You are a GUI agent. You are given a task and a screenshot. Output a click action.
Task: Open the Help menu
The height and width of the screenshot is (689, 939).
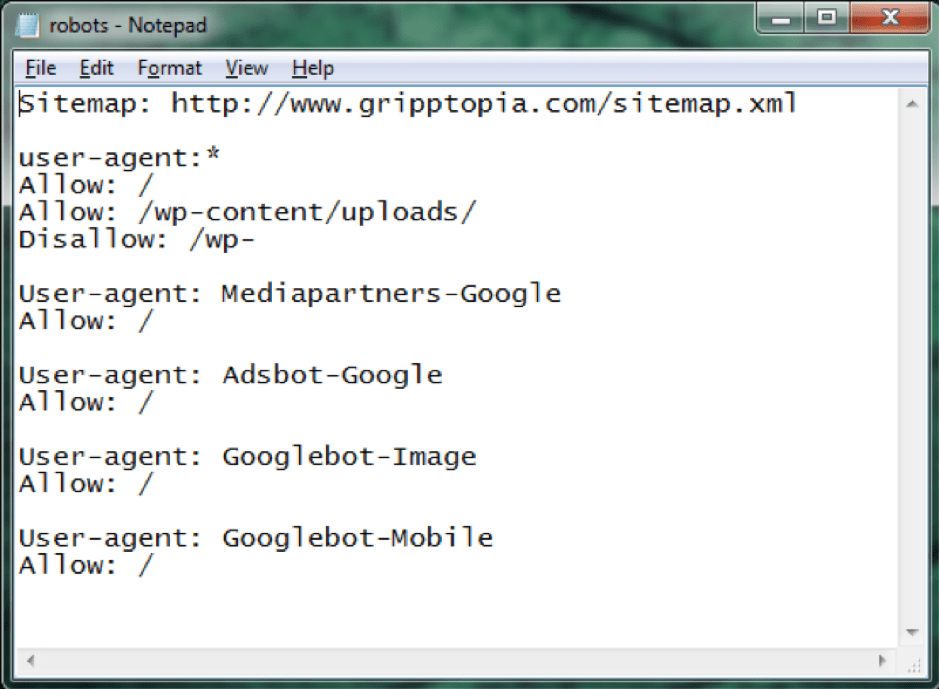click(x=311, y=68)
